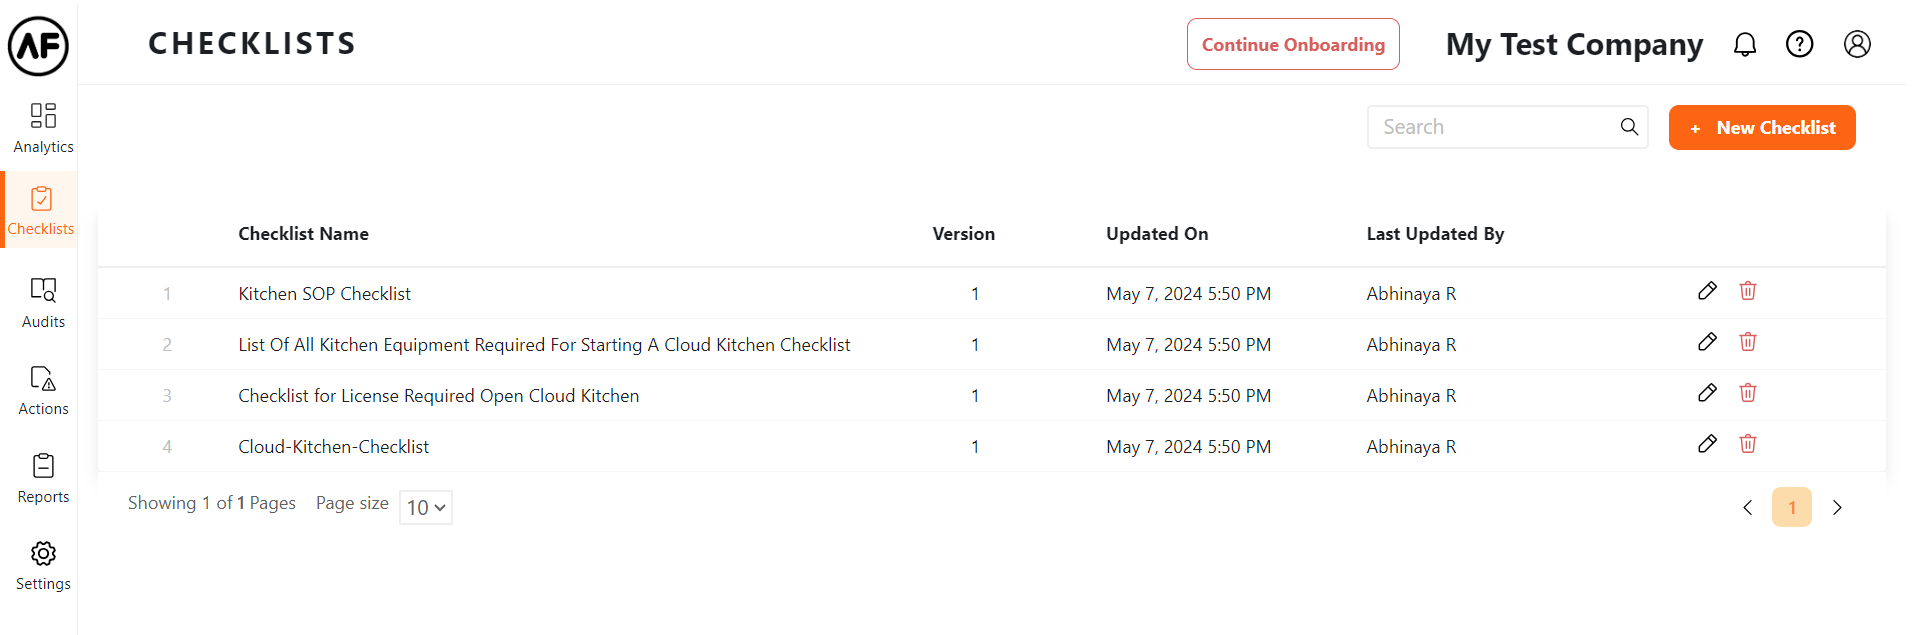Open the Audits sidebar section

pos(43,302)
